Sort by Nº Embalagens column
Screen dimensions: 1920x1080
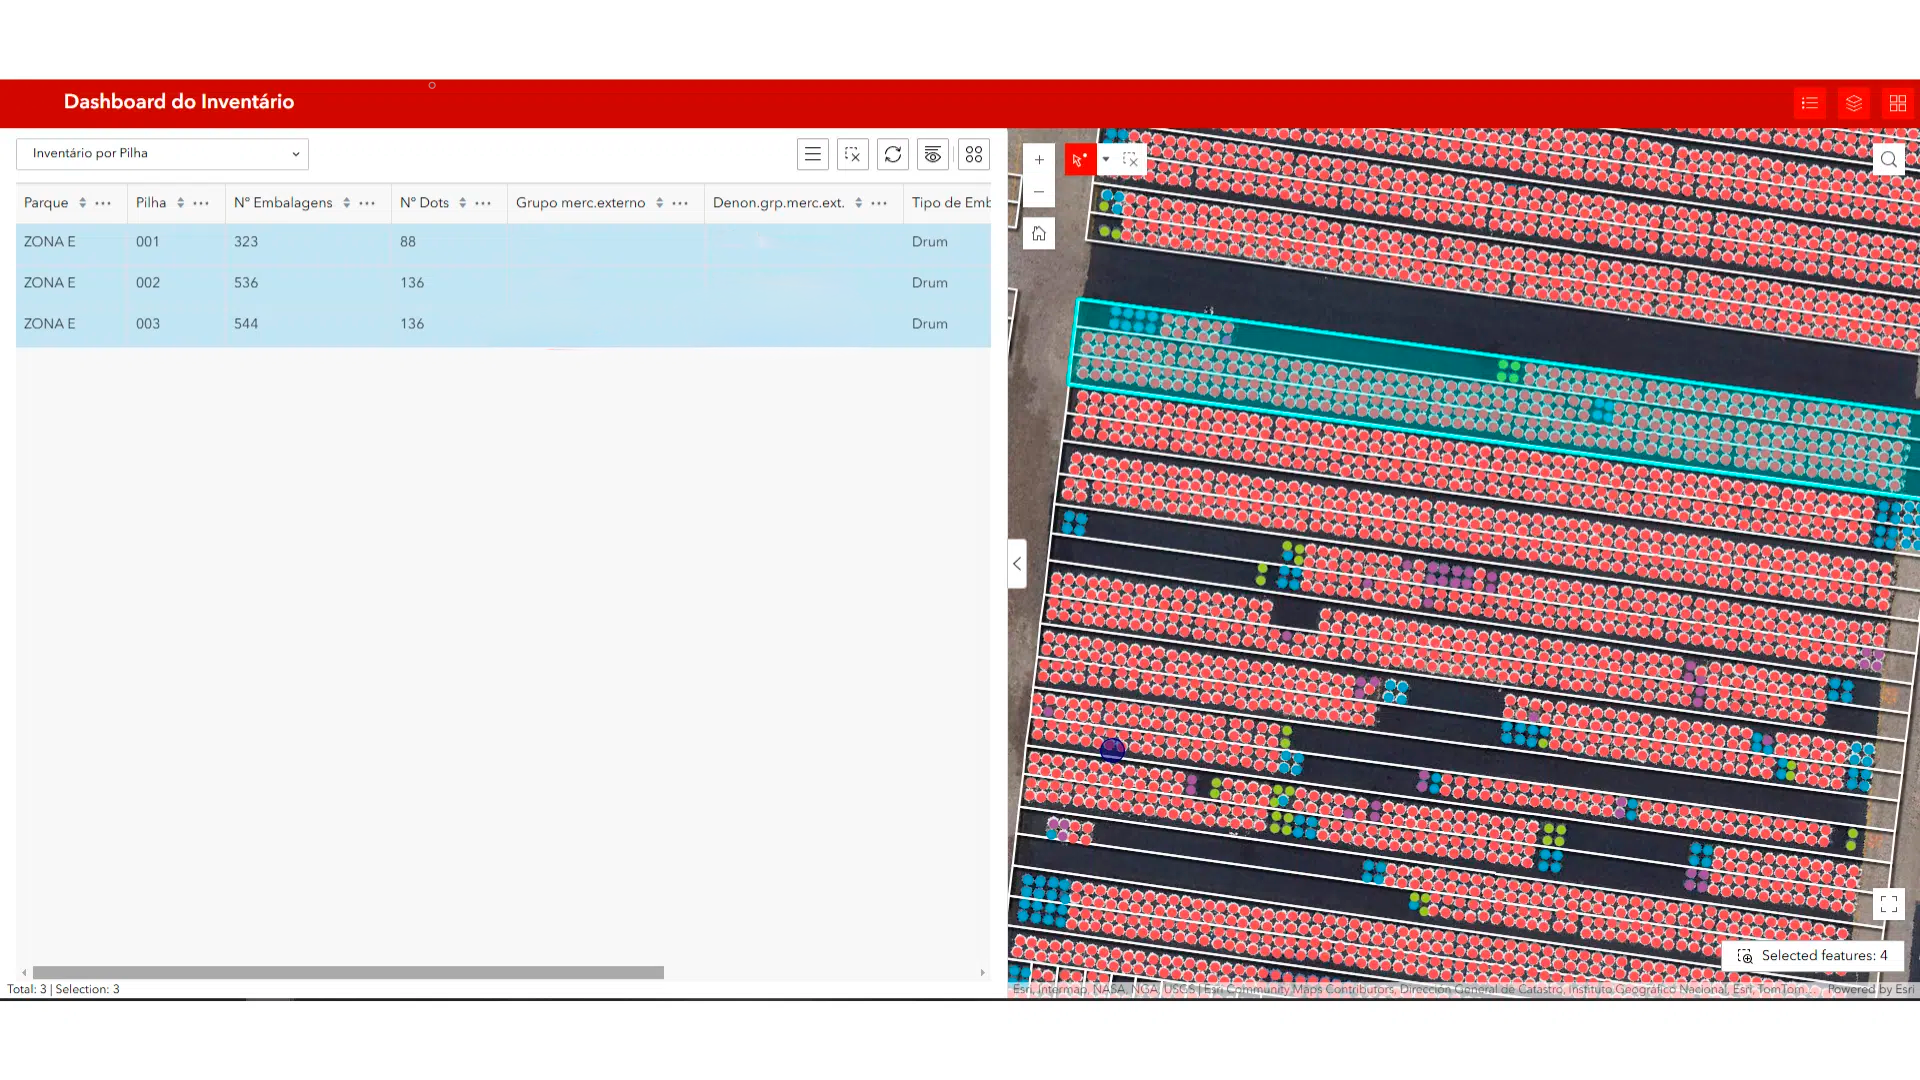(346, 203)
